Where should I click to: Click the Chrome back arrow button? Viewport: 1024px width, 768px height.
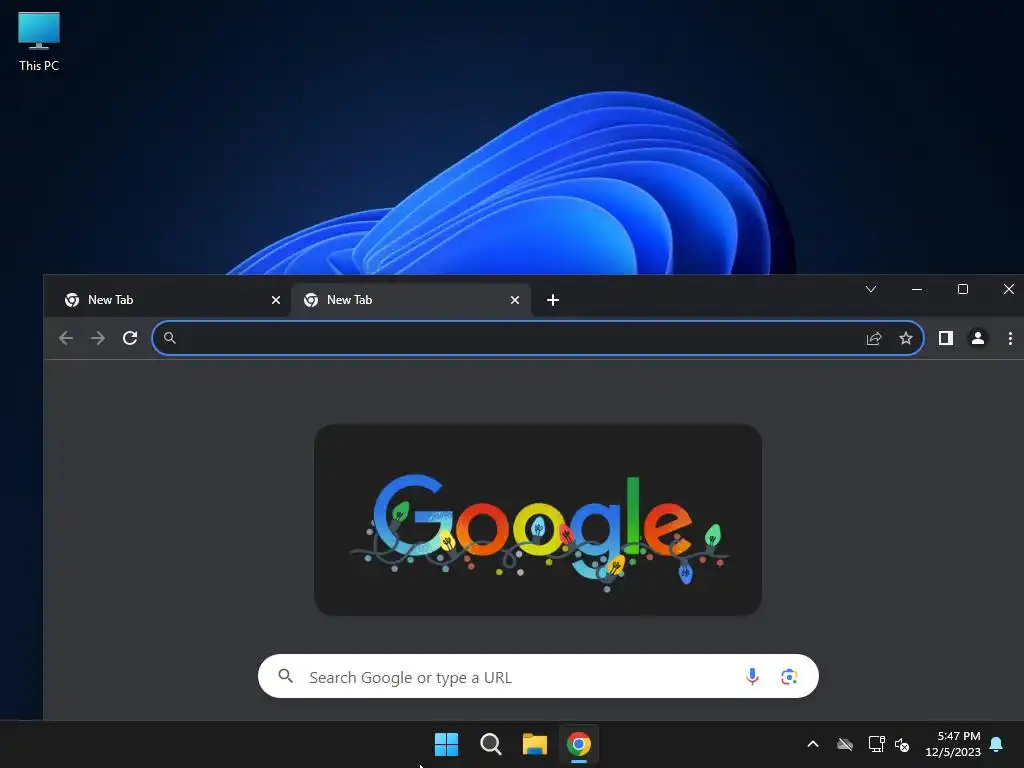pos(66,338)
